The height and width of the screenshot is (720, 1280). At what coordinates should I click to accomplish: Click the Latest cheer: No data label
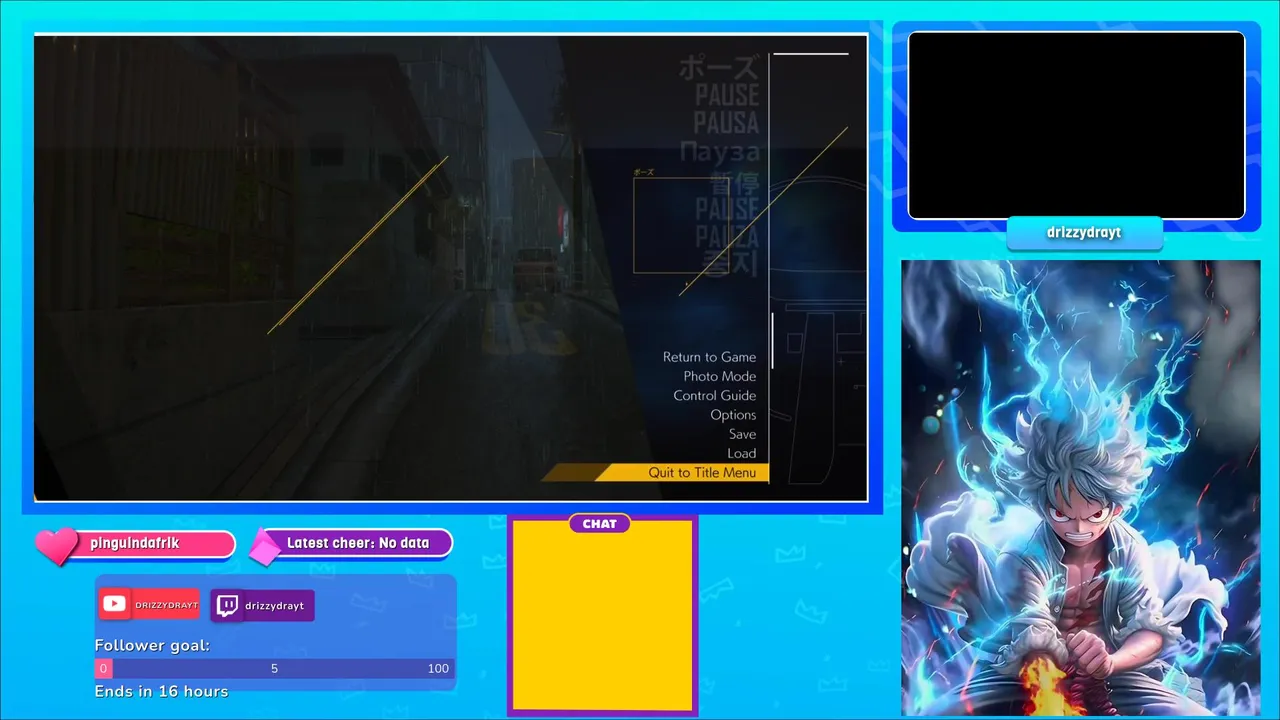pyautogui.click(x=358, y=543)
